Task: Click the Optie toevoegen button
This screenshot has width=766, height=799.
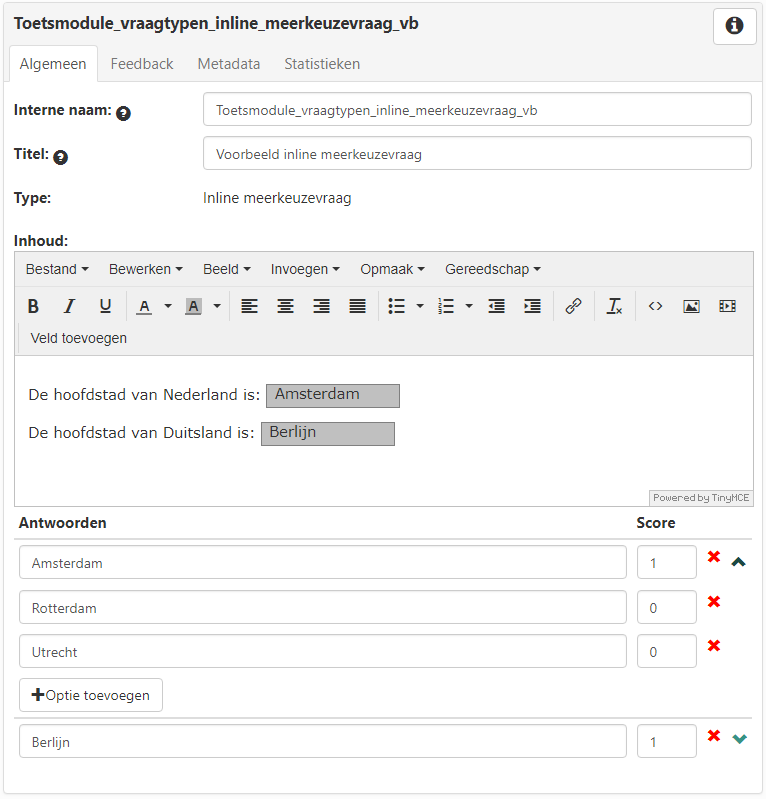Action: (x=91, y=695)
